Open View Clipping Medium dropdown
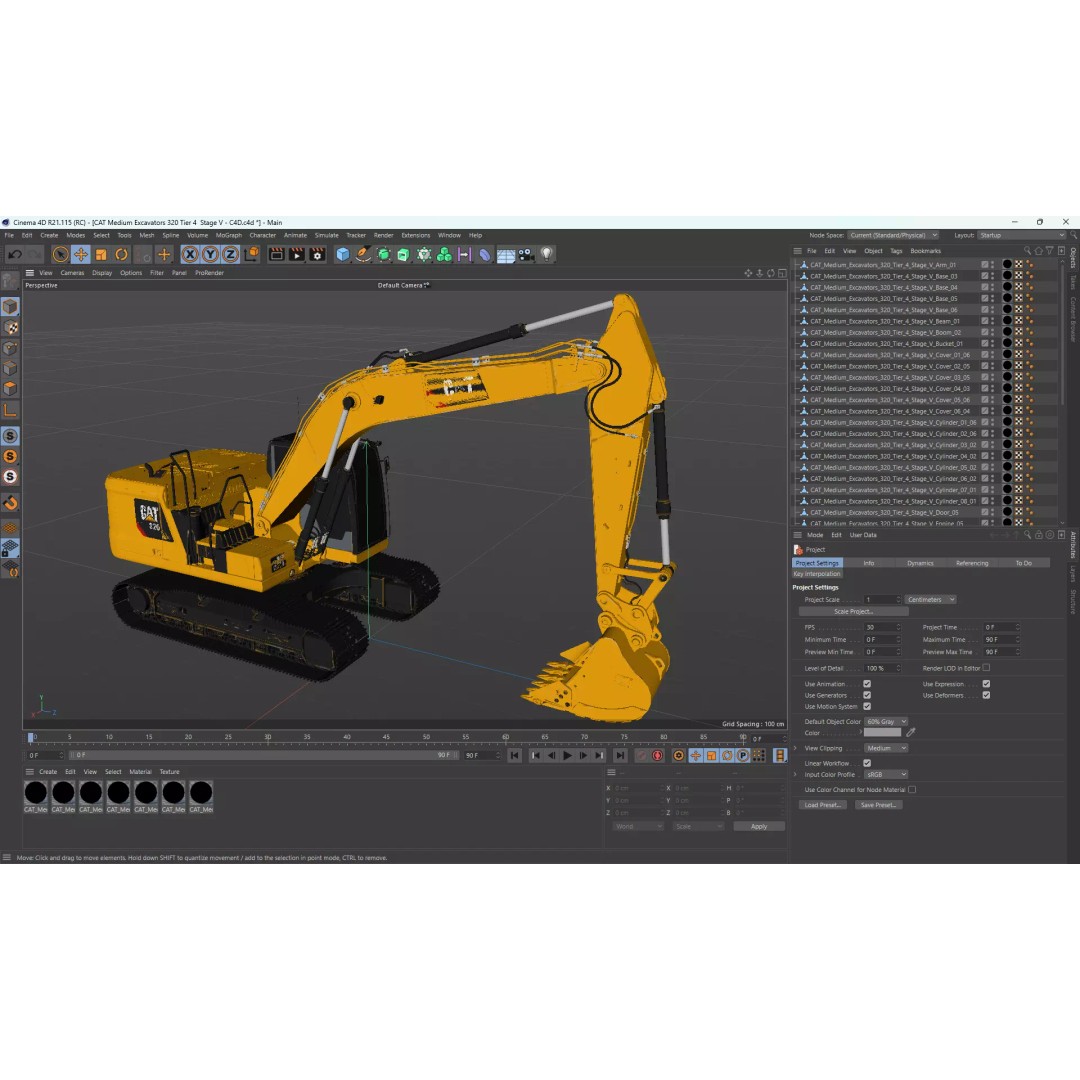Screen dimensions: 1080x1080 (886, 748)
